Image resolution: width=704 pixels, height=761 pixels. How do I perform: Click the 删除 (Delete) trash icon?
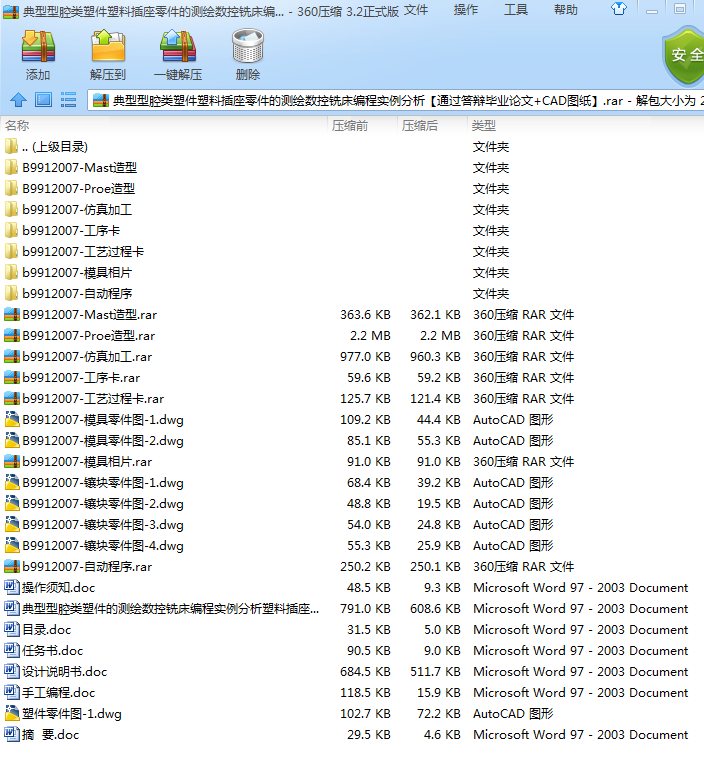click(247, 46)
